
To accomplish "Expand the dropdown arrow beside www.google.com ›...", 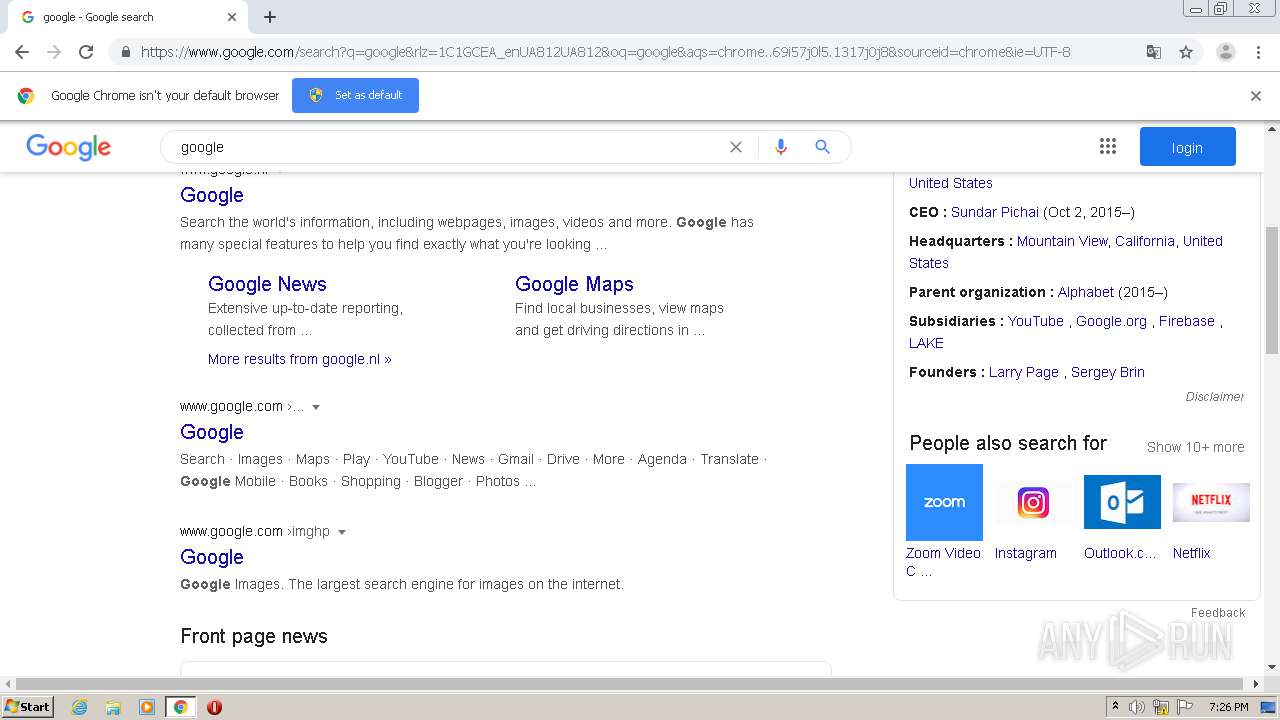I will [316, 407].
